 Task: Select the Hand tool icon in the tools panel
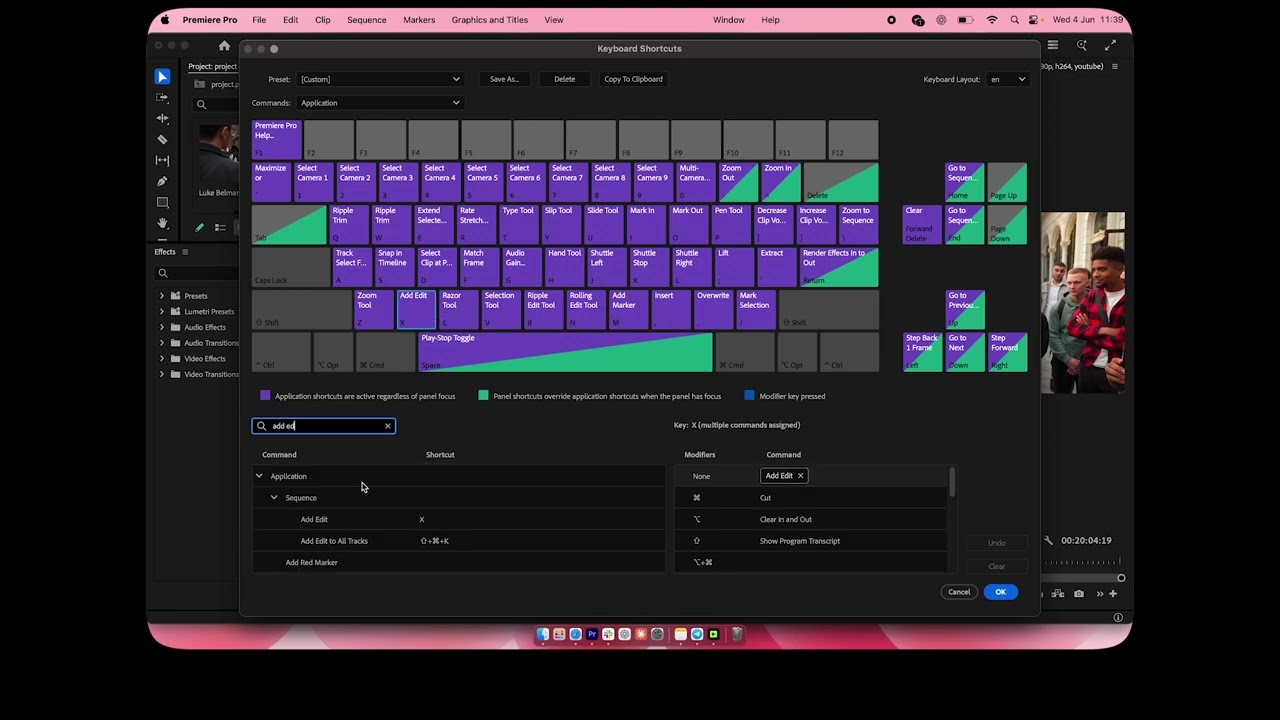(x=162, y=224)
